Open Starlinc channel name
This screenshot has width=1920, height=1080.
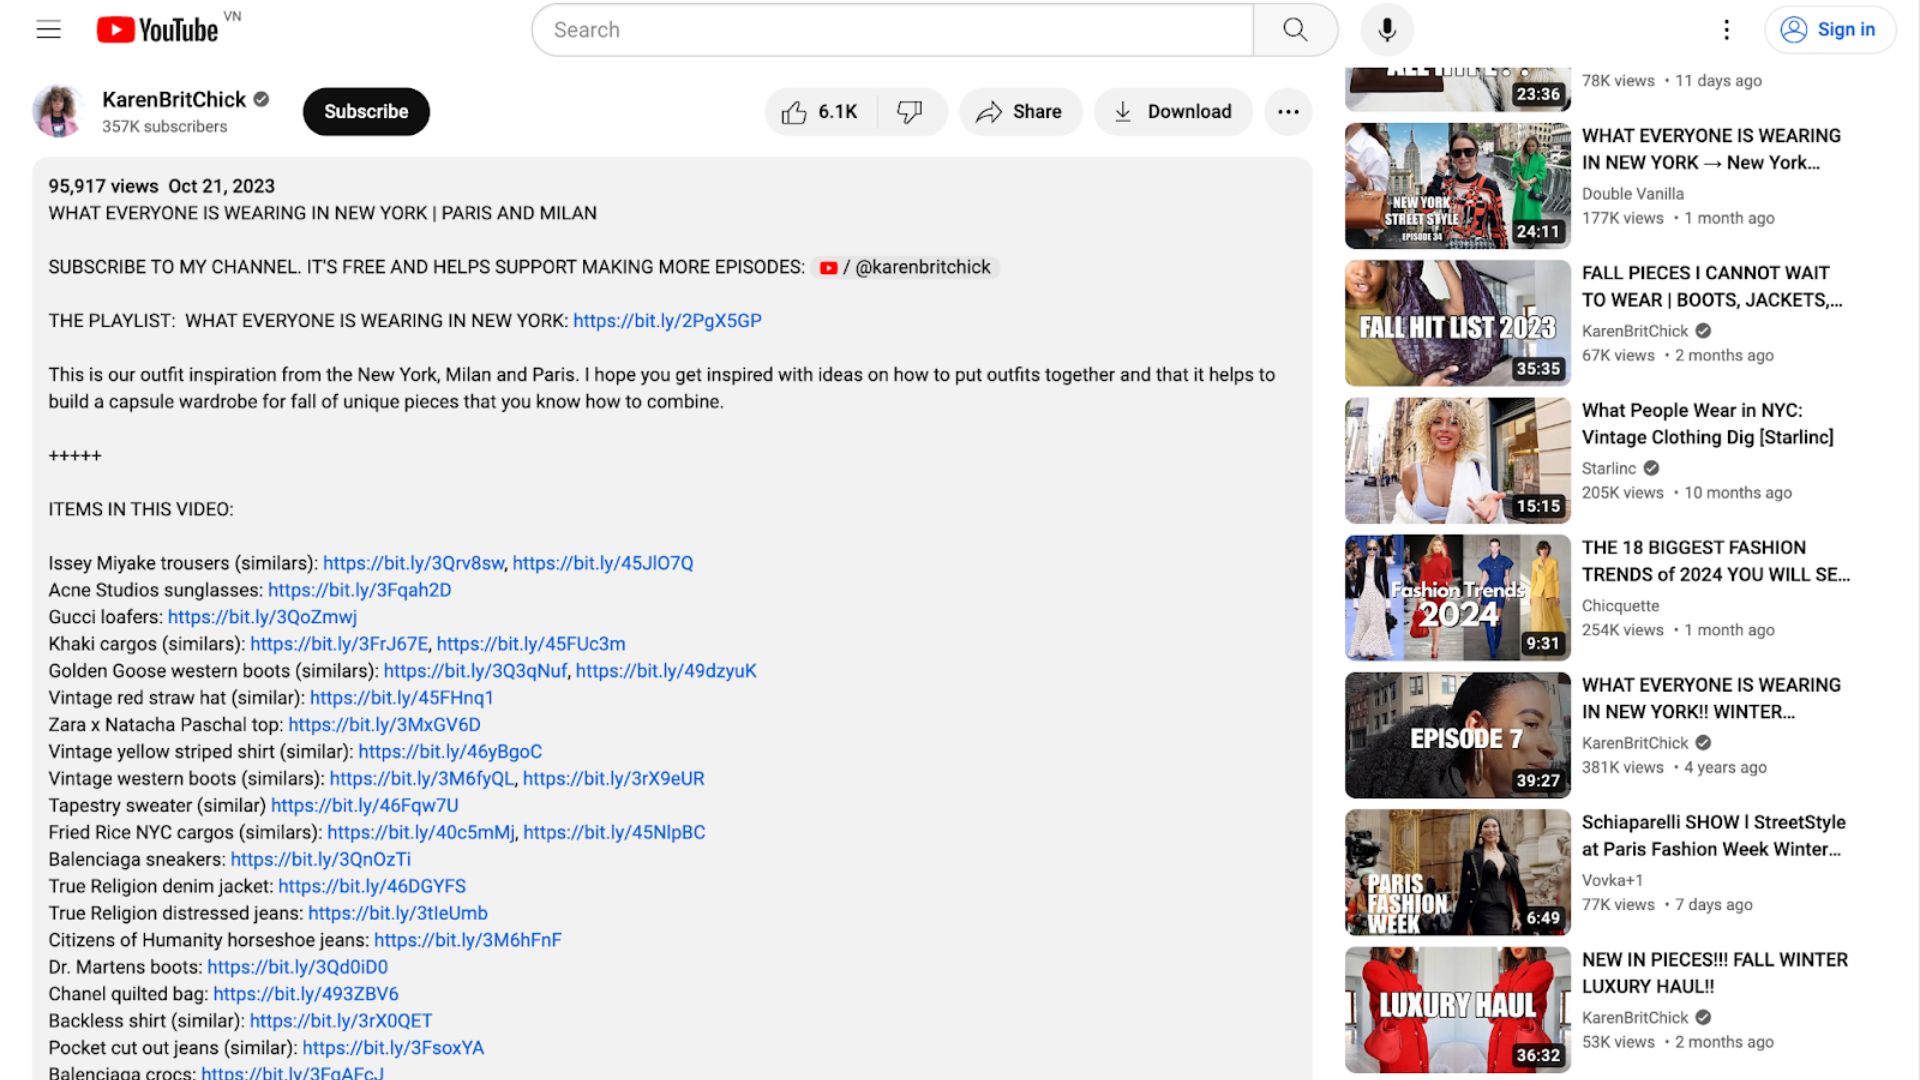click(x=1608, y=469)
